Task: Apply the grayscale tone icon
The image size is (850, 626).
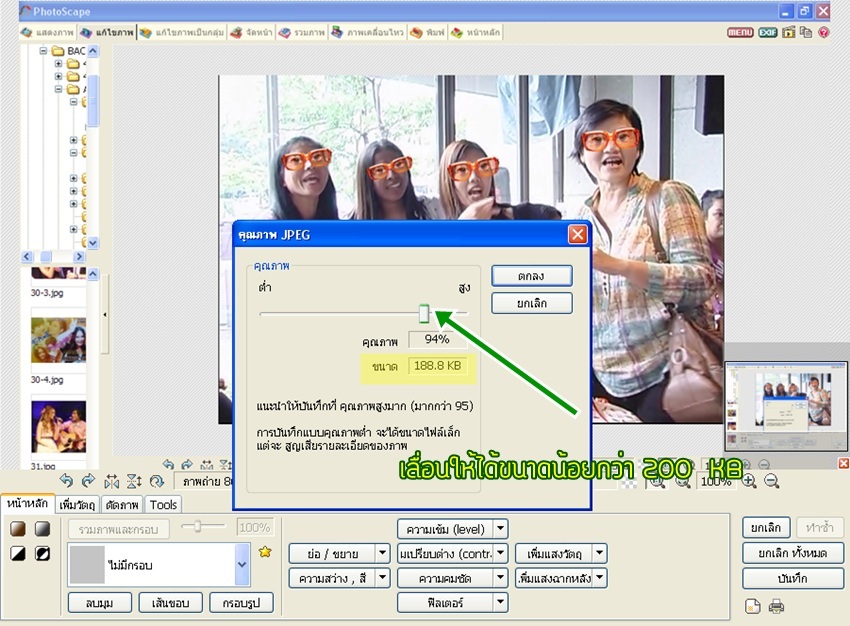Action: [x=43, y=528]
